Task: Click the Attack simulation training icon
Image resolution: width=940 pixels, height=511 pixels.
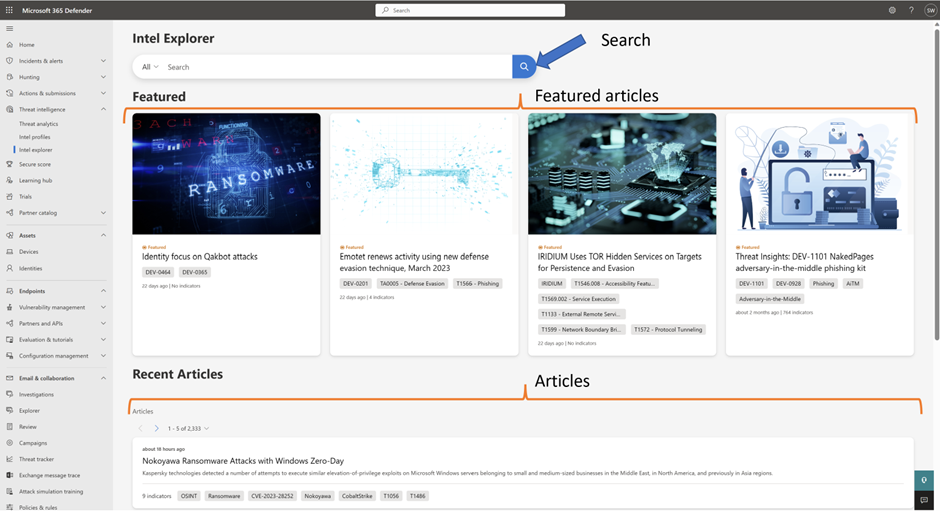Action: coord(10,492)
